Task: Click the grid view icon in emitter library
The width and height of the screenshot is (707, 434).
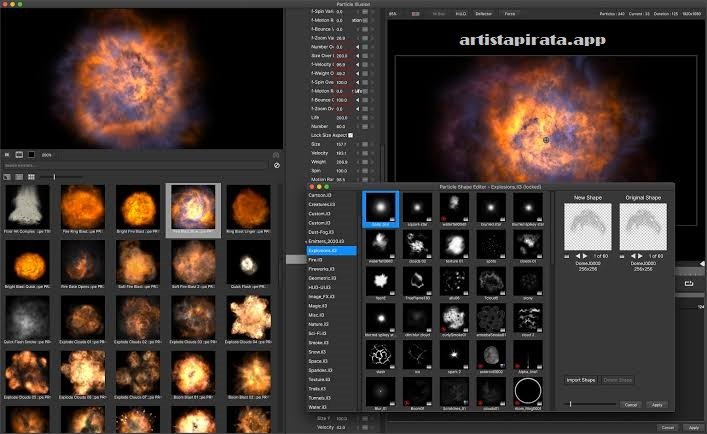Action: pyautogui.click(x=31, y=177)
